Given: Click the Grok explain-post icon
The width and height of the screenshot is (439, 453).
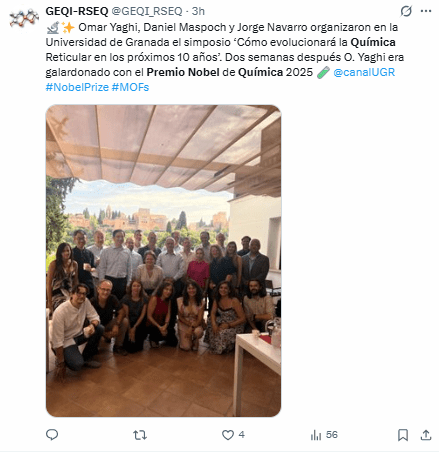Looking at the screenshot, I should 406,11.
